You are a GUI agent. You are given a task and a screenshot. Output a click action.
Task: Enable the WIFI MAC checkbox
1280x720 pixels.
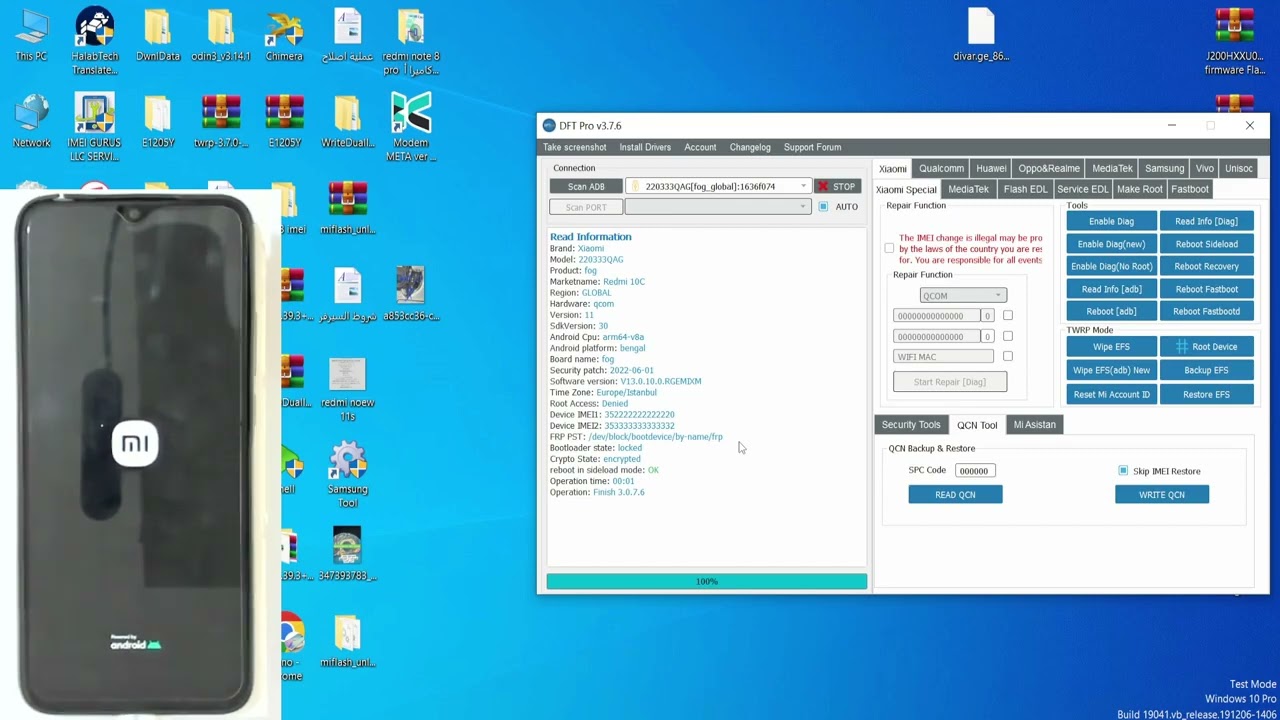click(x=1007, y=356)
